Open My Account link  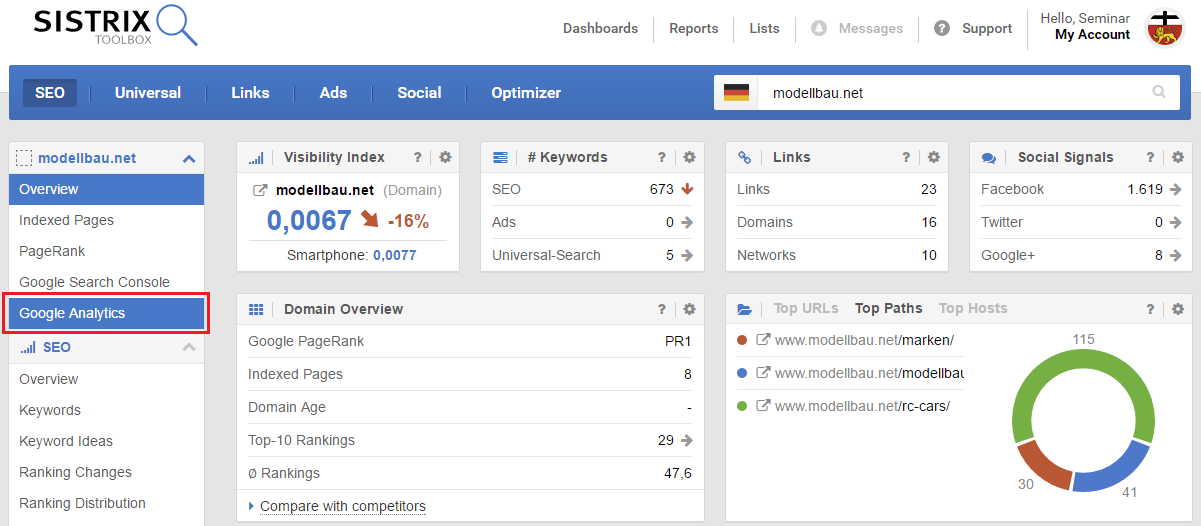point(1092,34)
